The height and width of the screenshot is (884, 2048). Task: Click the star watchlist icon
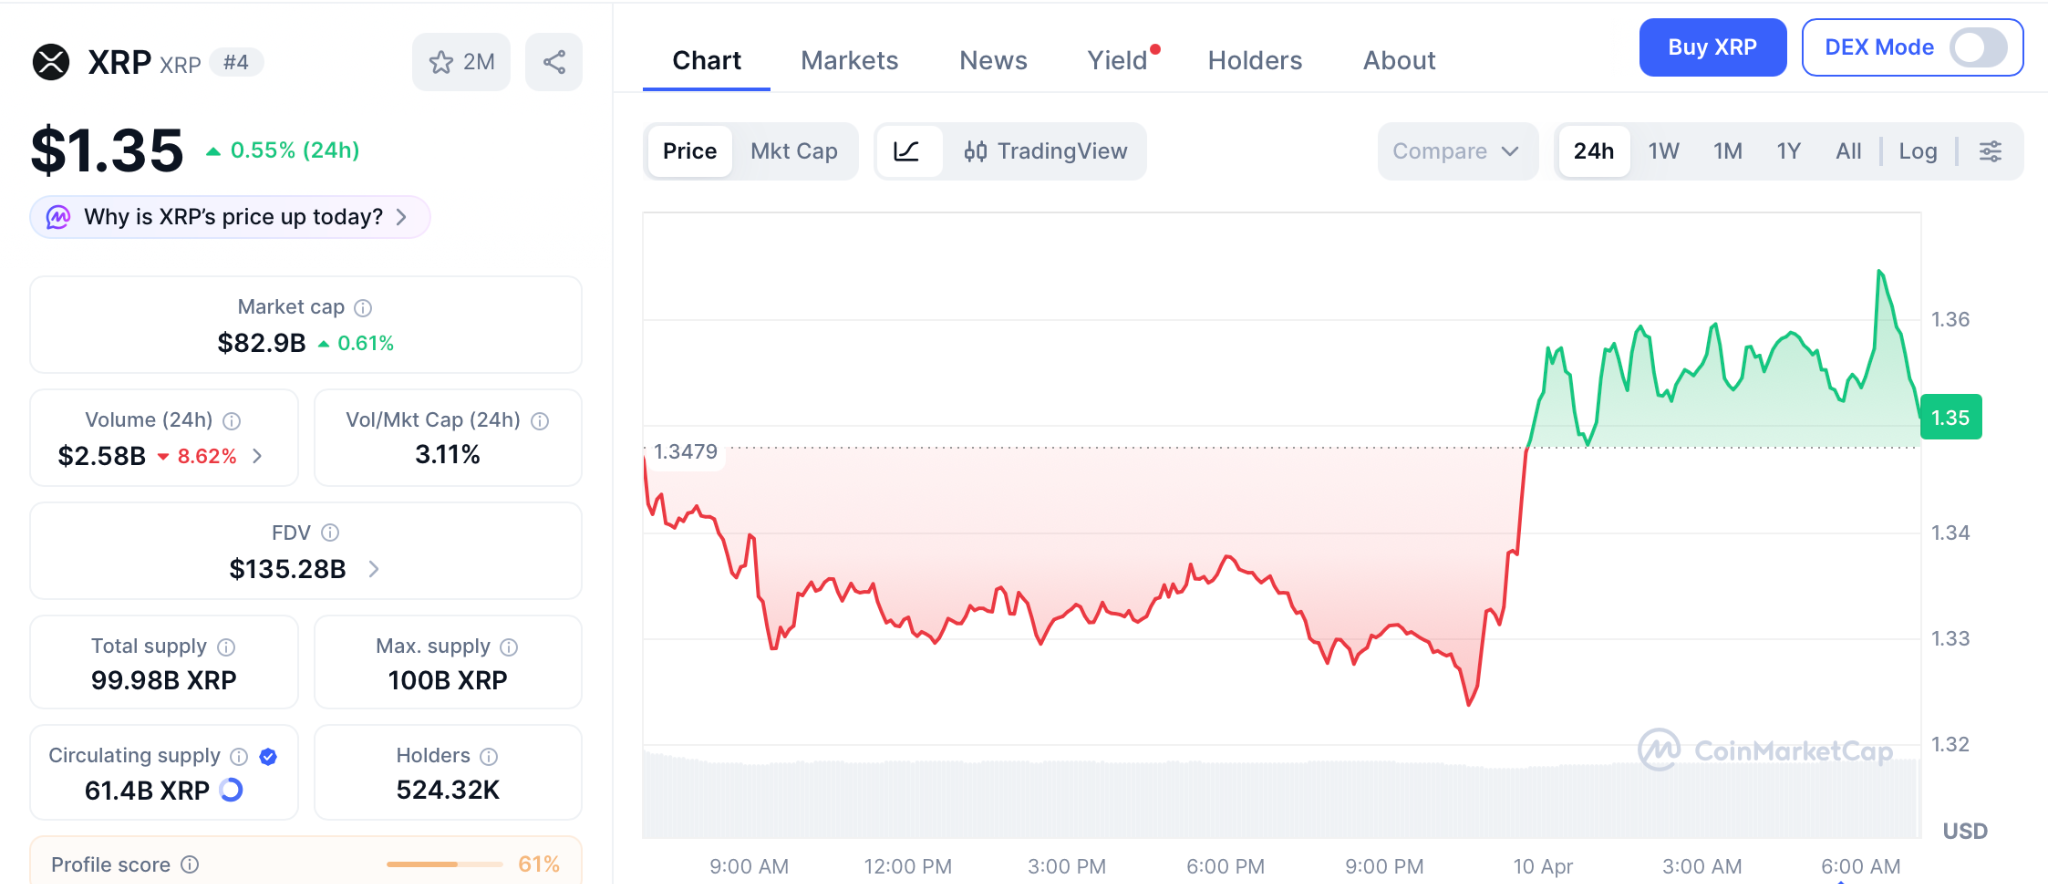pyautogui.click(x=441, y=62)
